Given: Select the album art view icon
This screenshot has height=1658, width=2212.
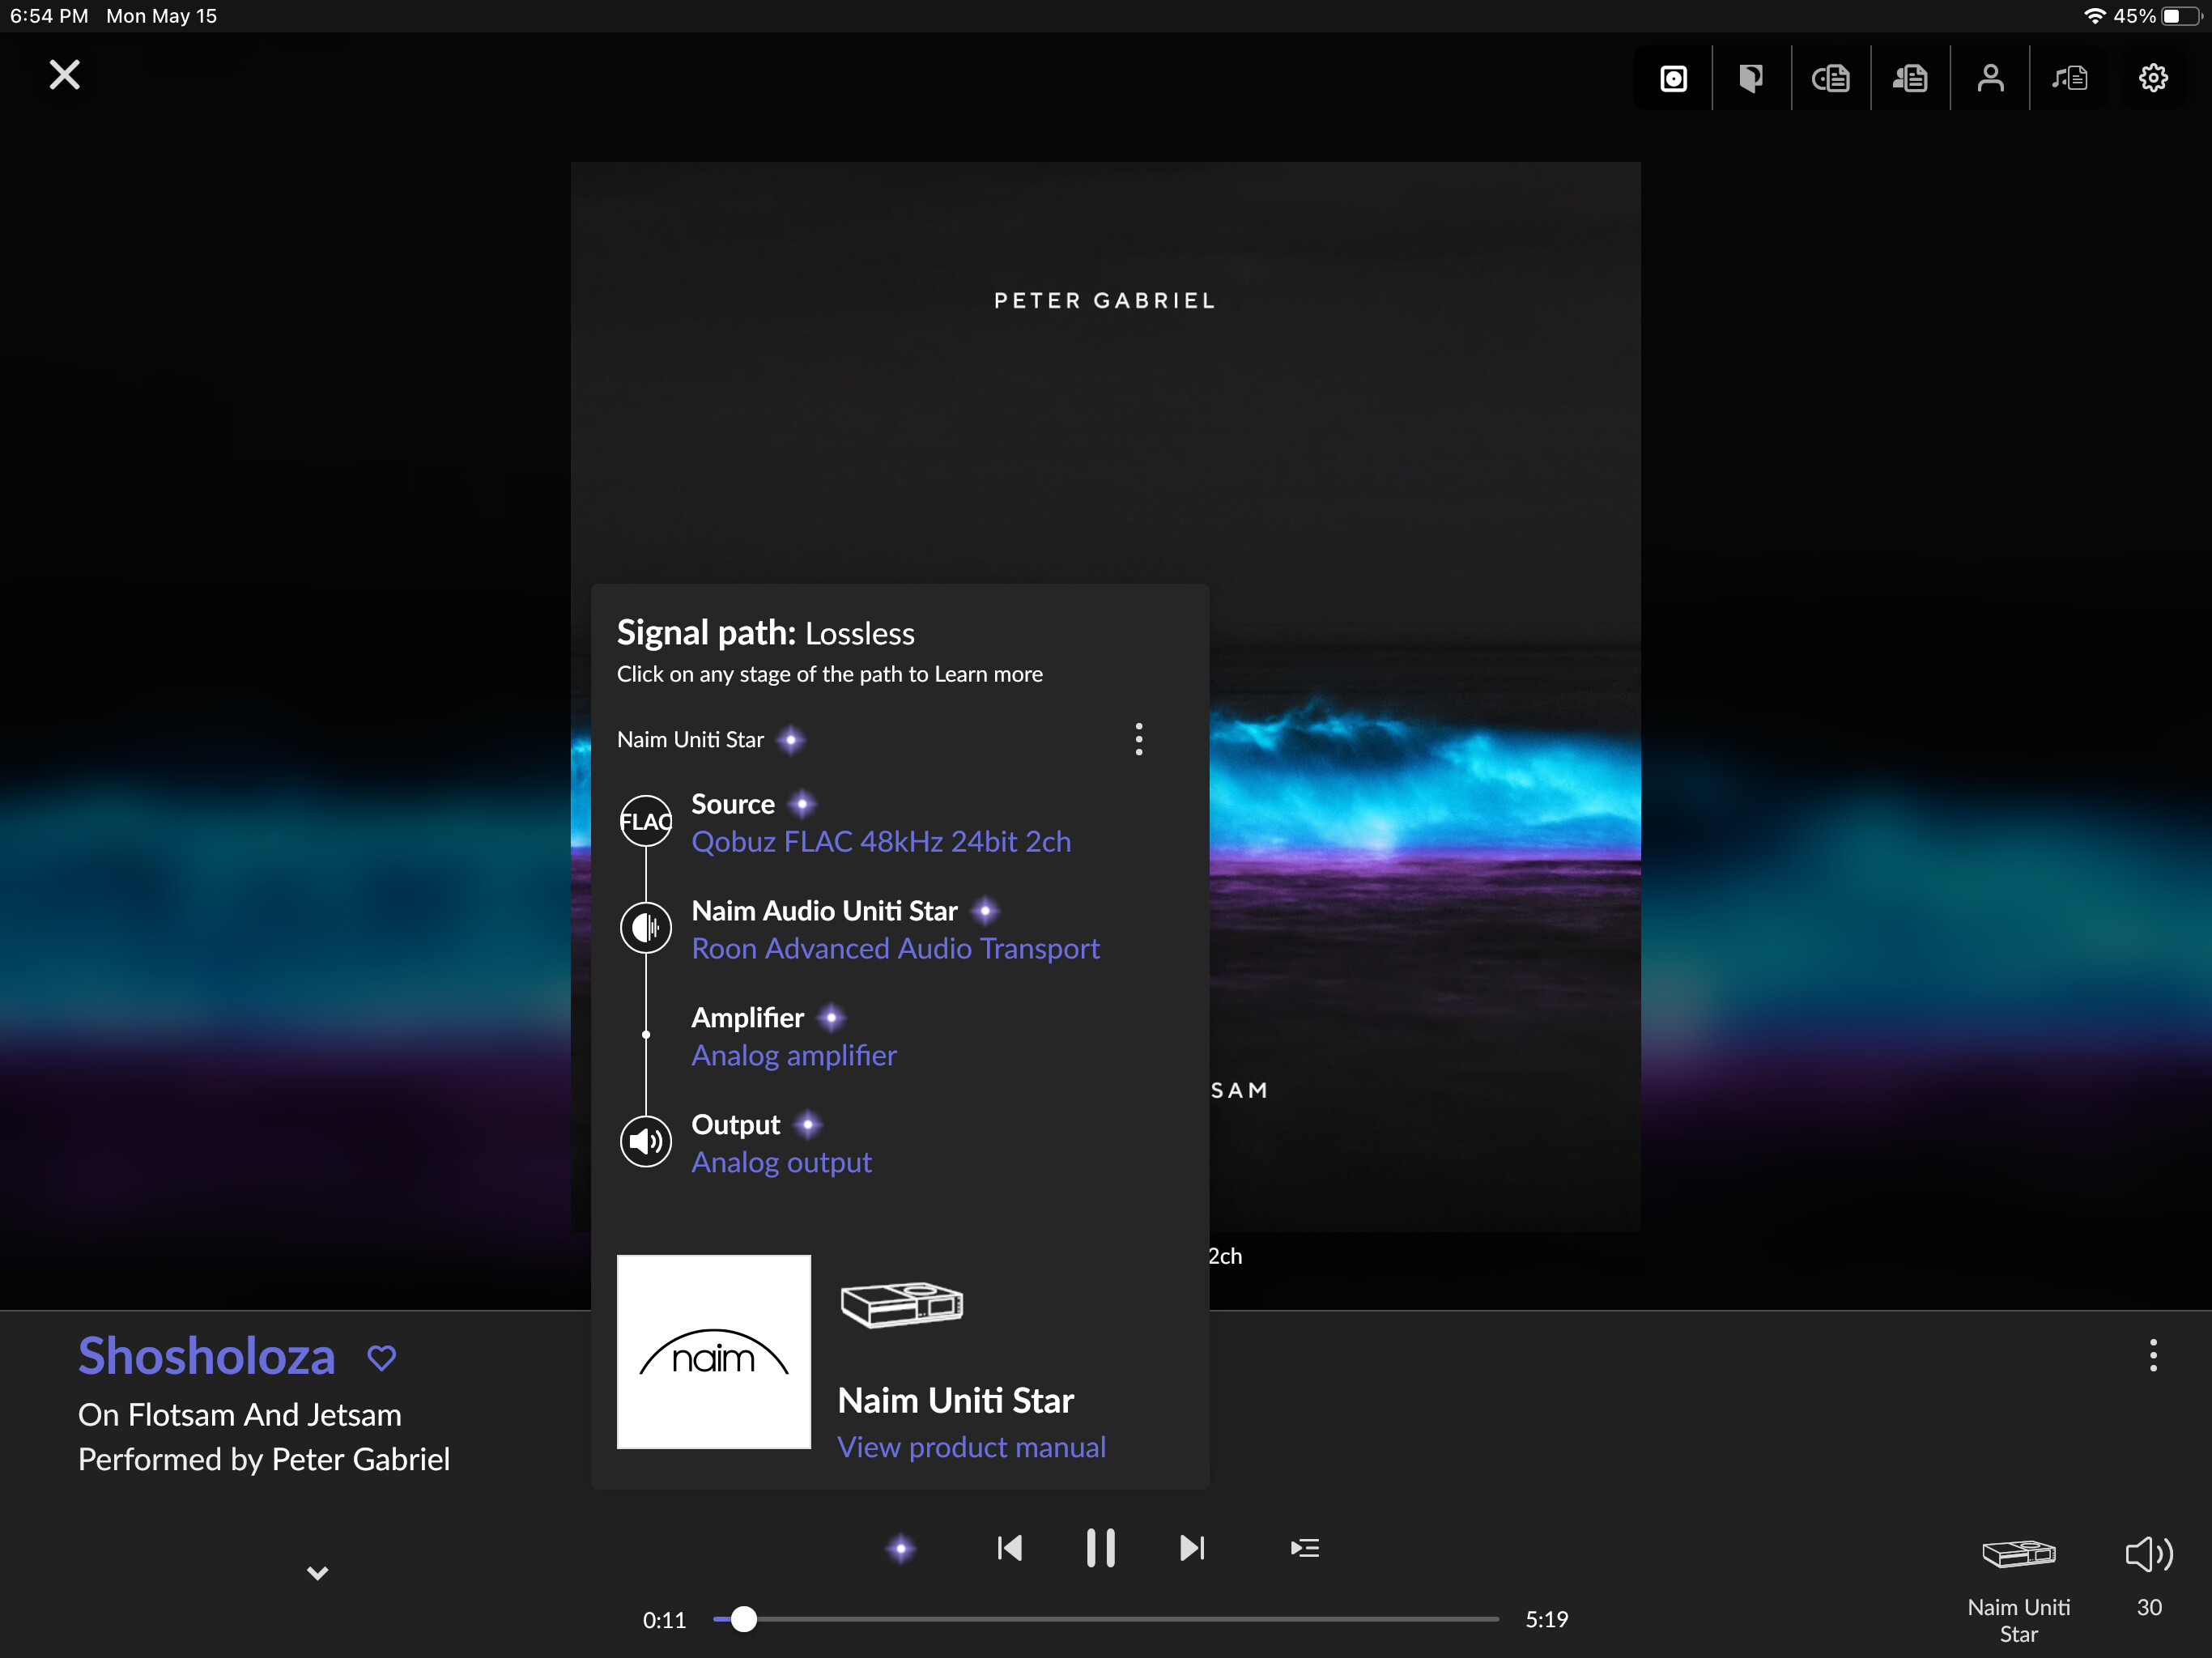Looking at the screenshot, I should [1673, 78].
